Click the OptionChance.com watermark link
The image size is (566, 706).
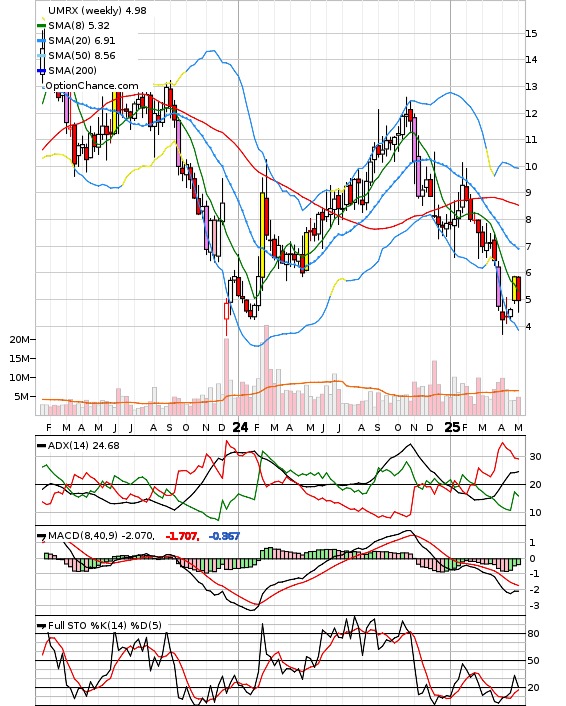[92, 86]
